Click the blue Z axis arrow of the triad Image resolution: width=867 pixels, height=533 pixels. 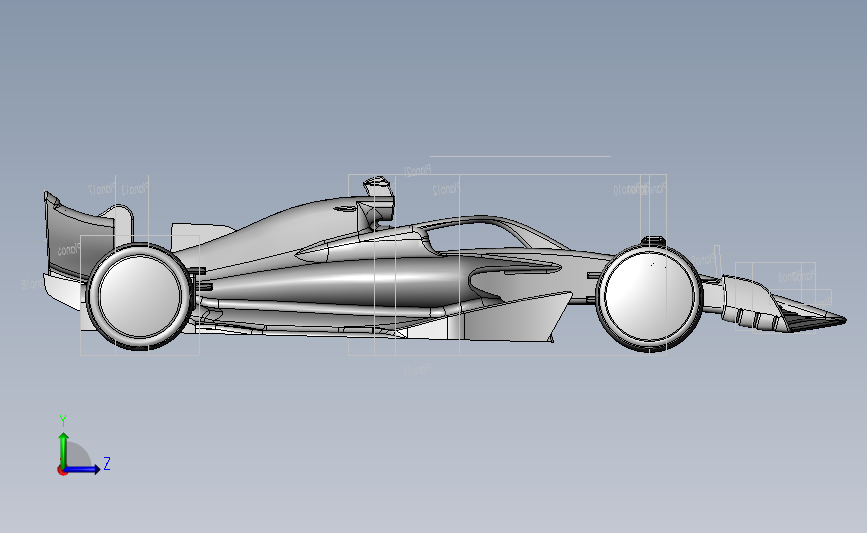coord(83,469)
